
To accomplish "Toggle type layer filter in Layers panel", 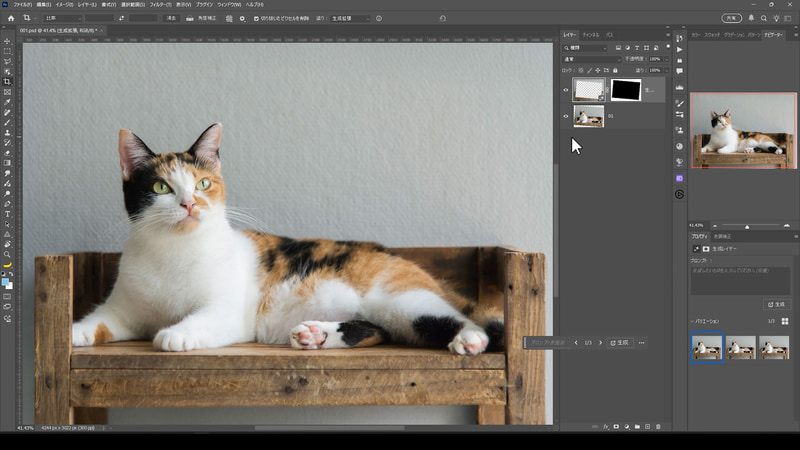I will click(637, 48).
